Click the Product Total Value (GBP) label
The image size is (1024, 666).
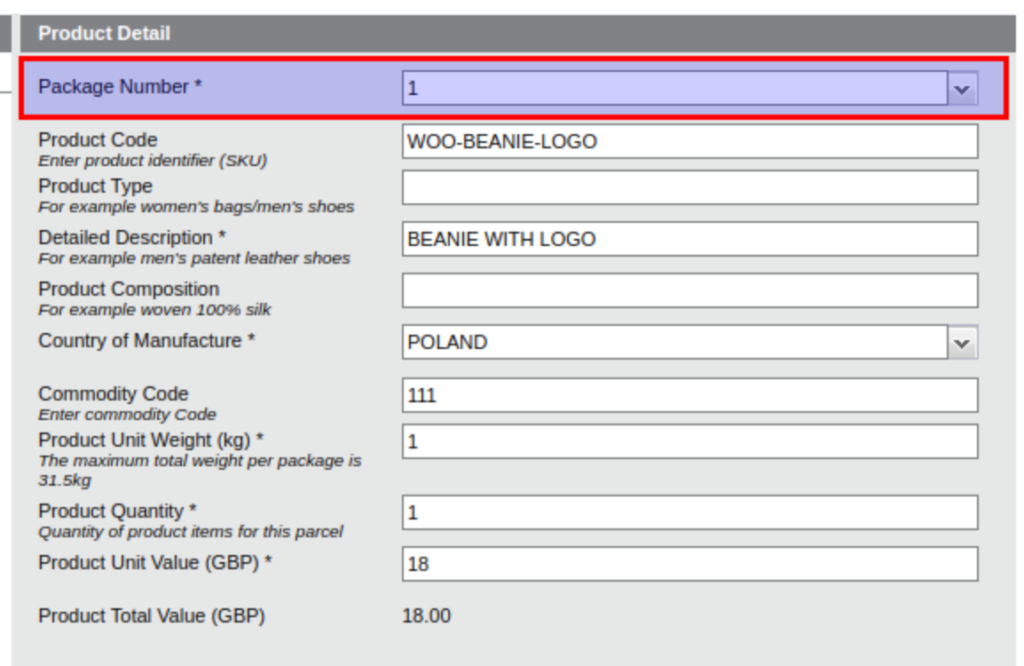152,616
